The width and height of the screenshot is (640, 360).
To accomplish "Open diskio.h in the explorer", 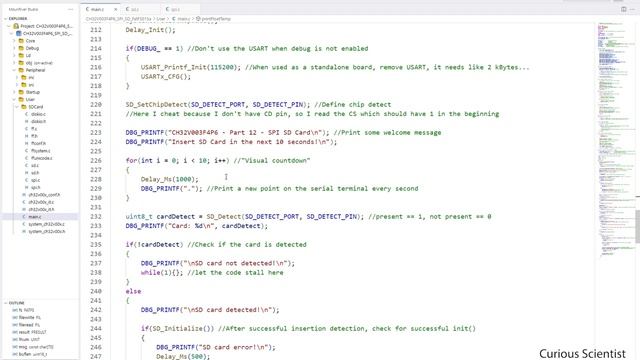I will pyautogui.click(x=38, y=122).
